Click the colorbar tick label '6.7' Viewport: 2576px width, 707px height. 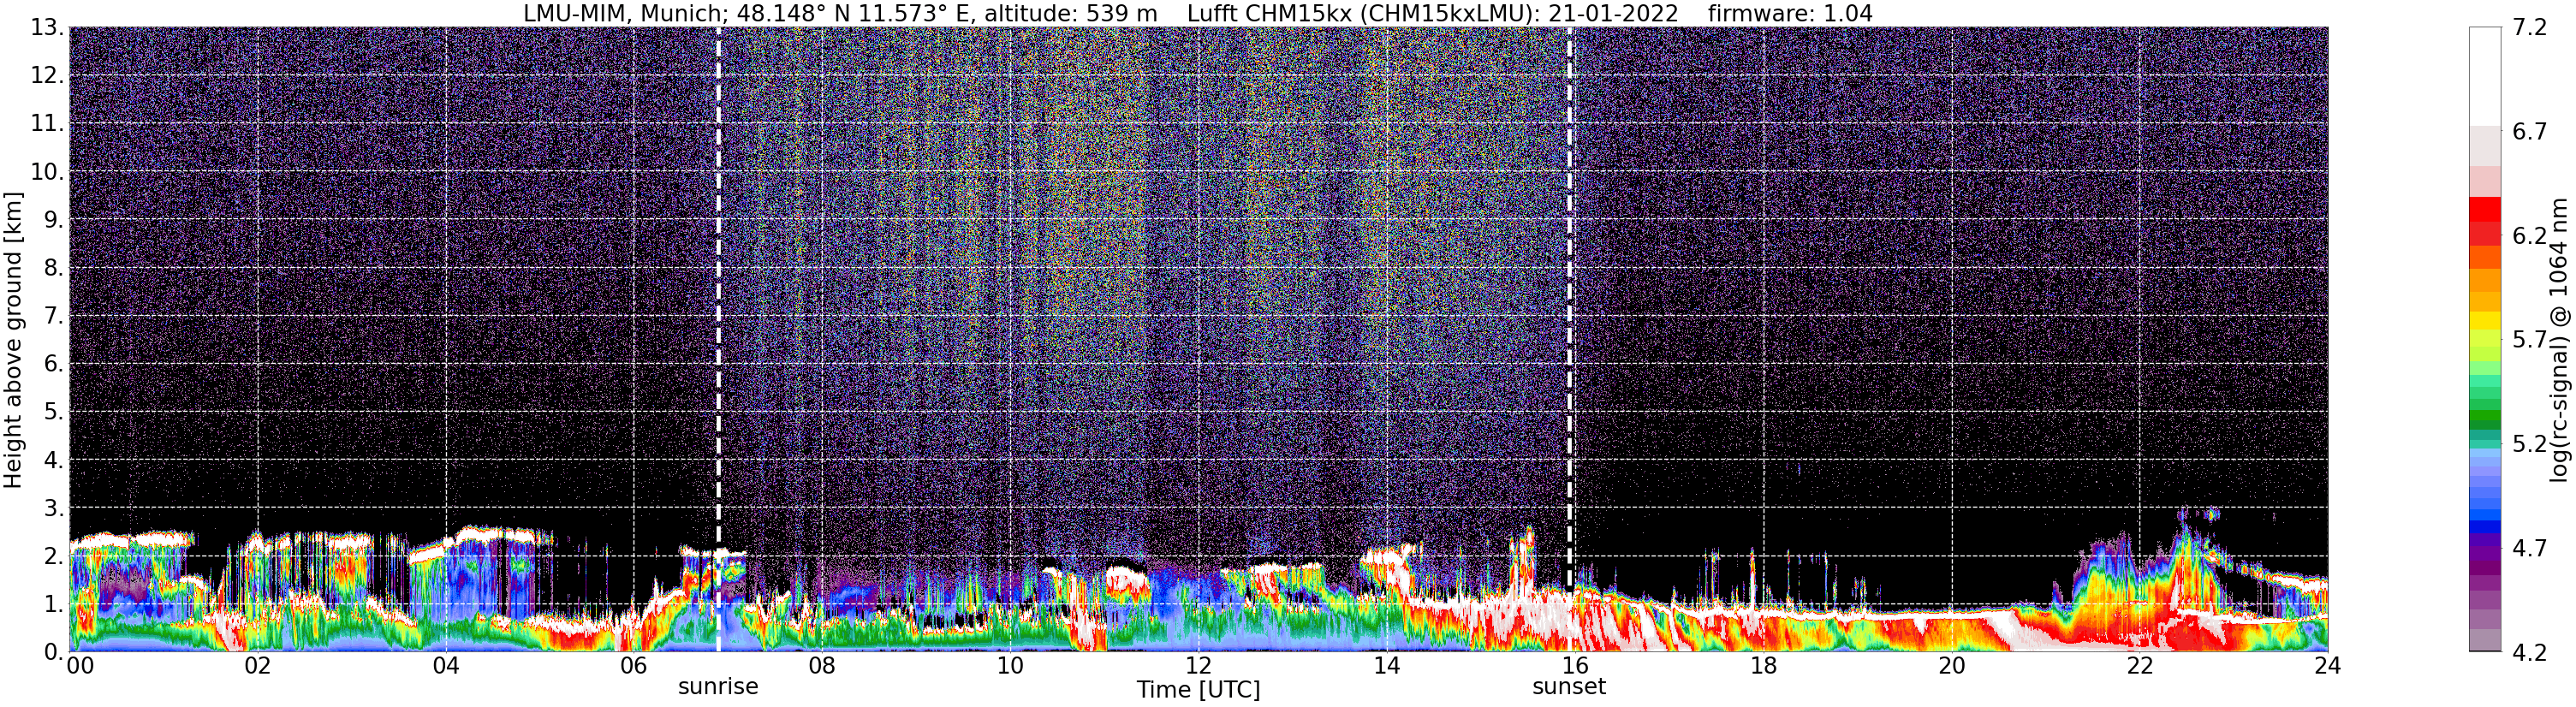click(2530, 132)
